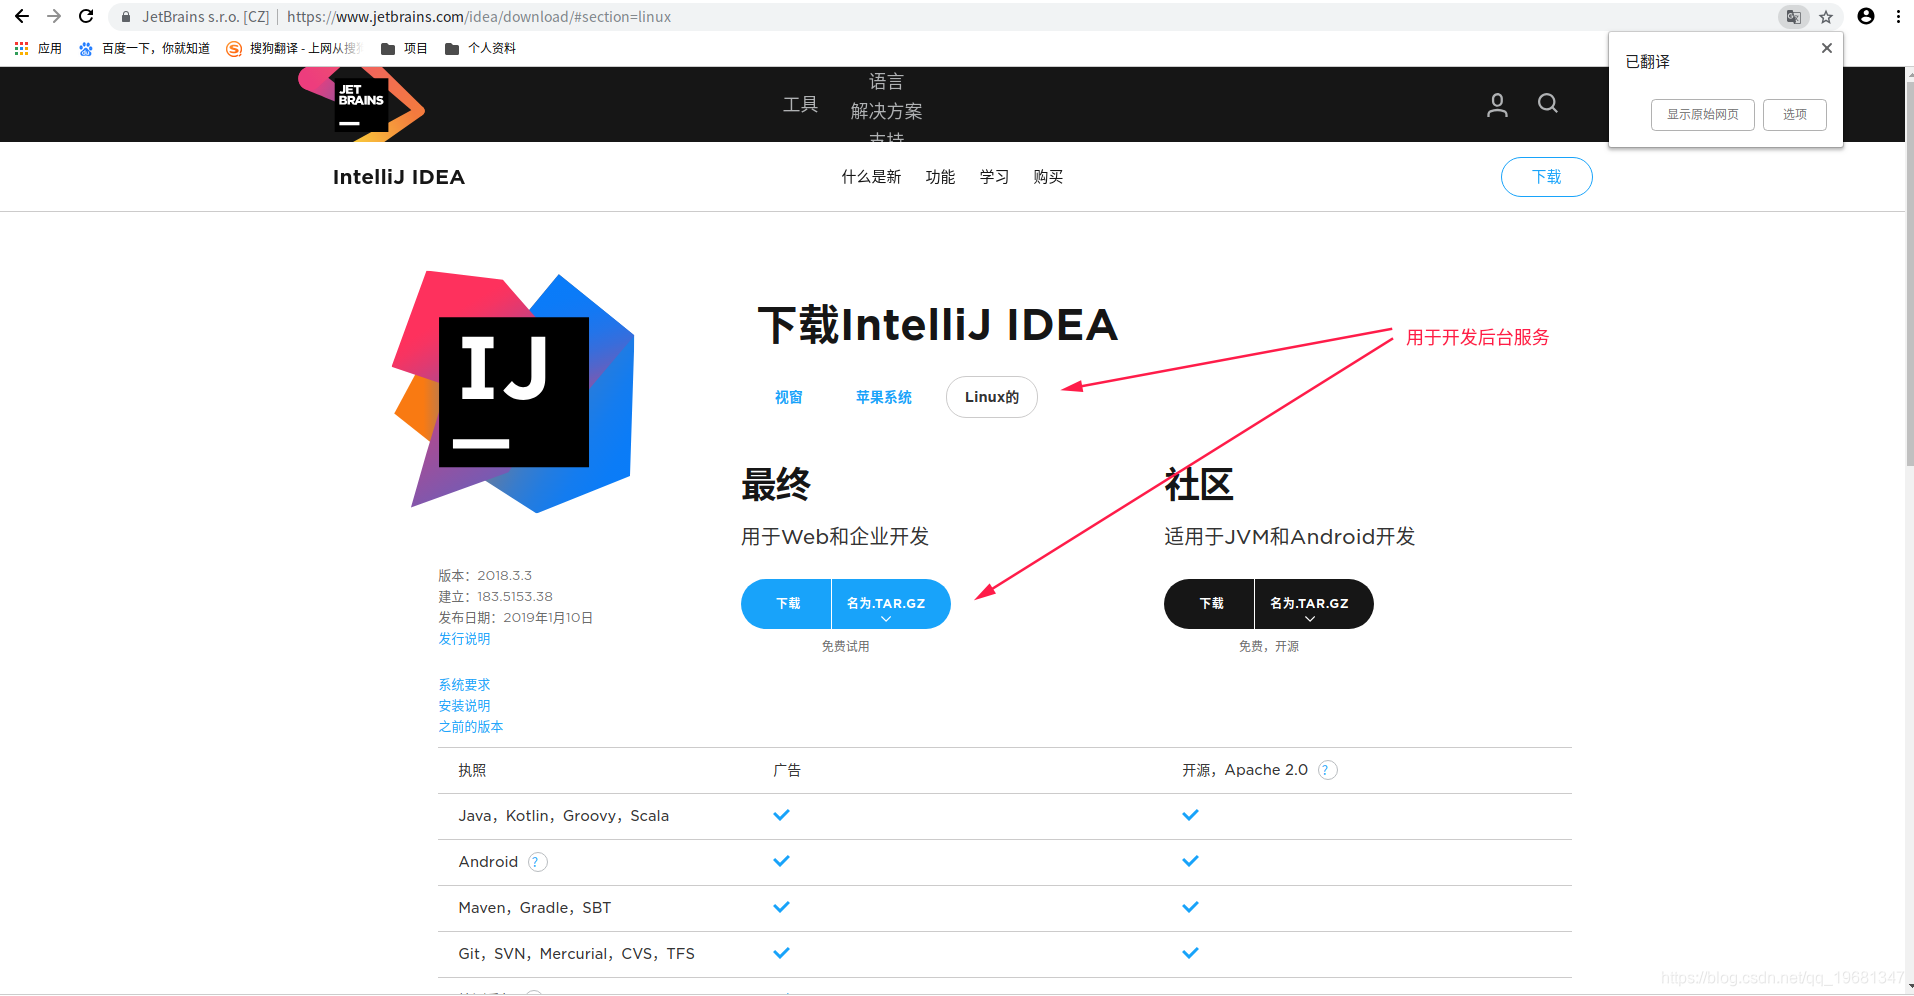Switch to the 视窗 platform tab

click(x=789, y=397)
